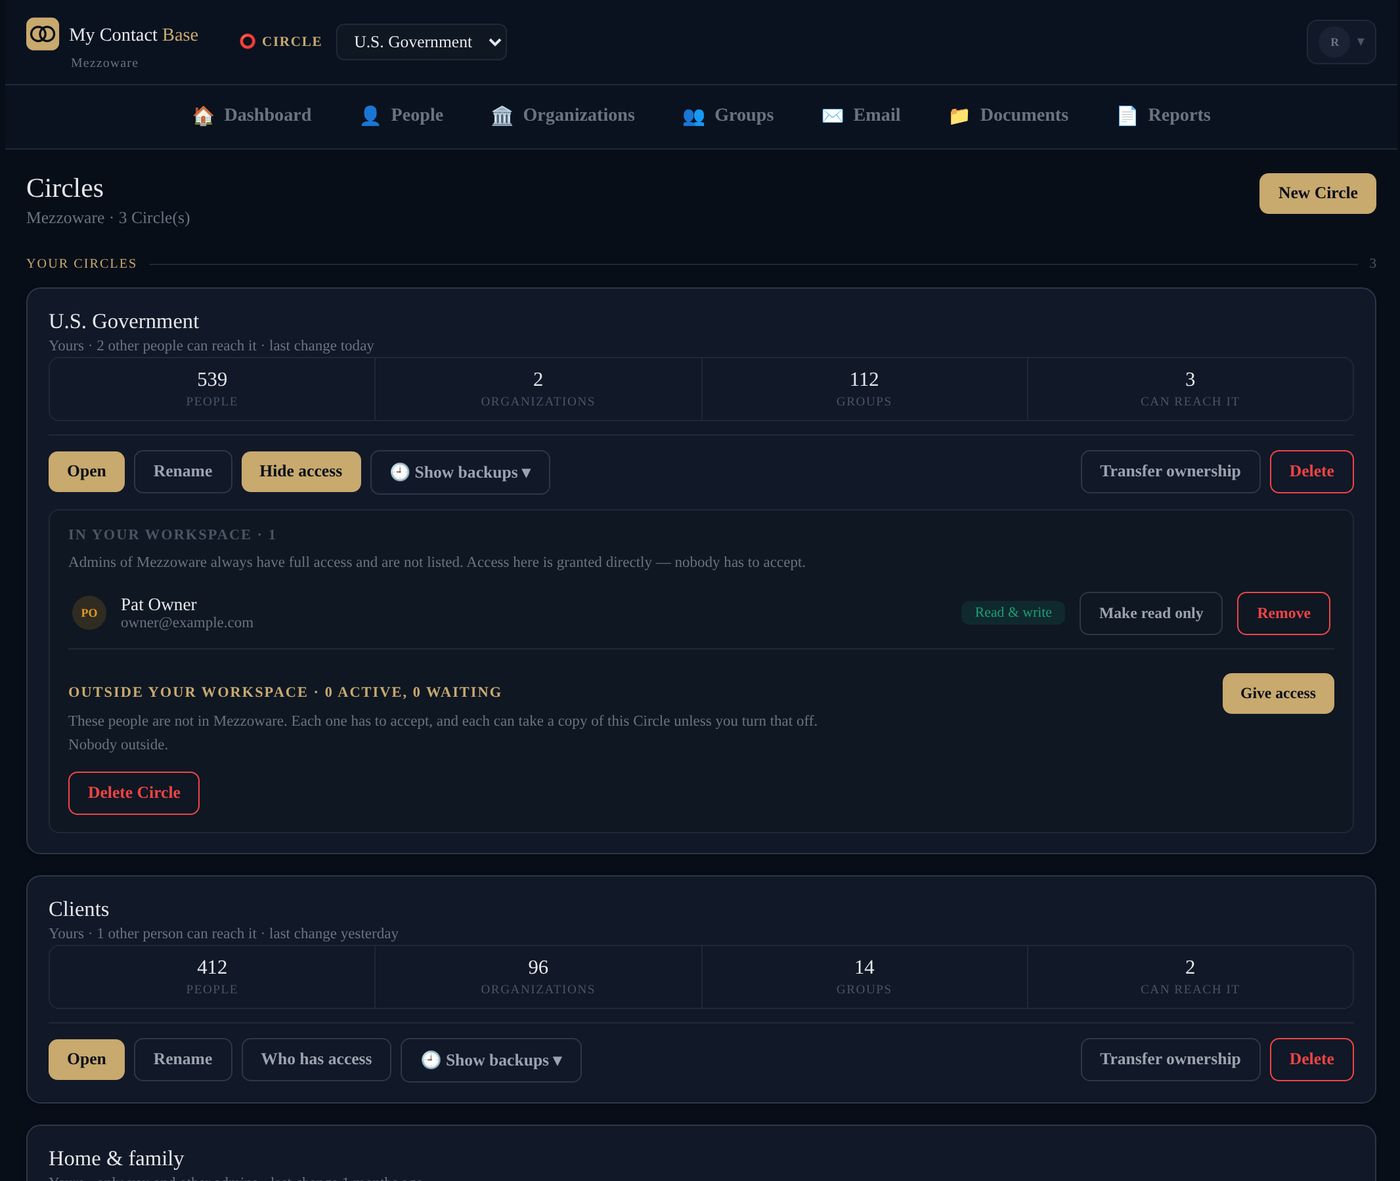Open the People section
The image size is (1400, 1181).
(401, 115)
